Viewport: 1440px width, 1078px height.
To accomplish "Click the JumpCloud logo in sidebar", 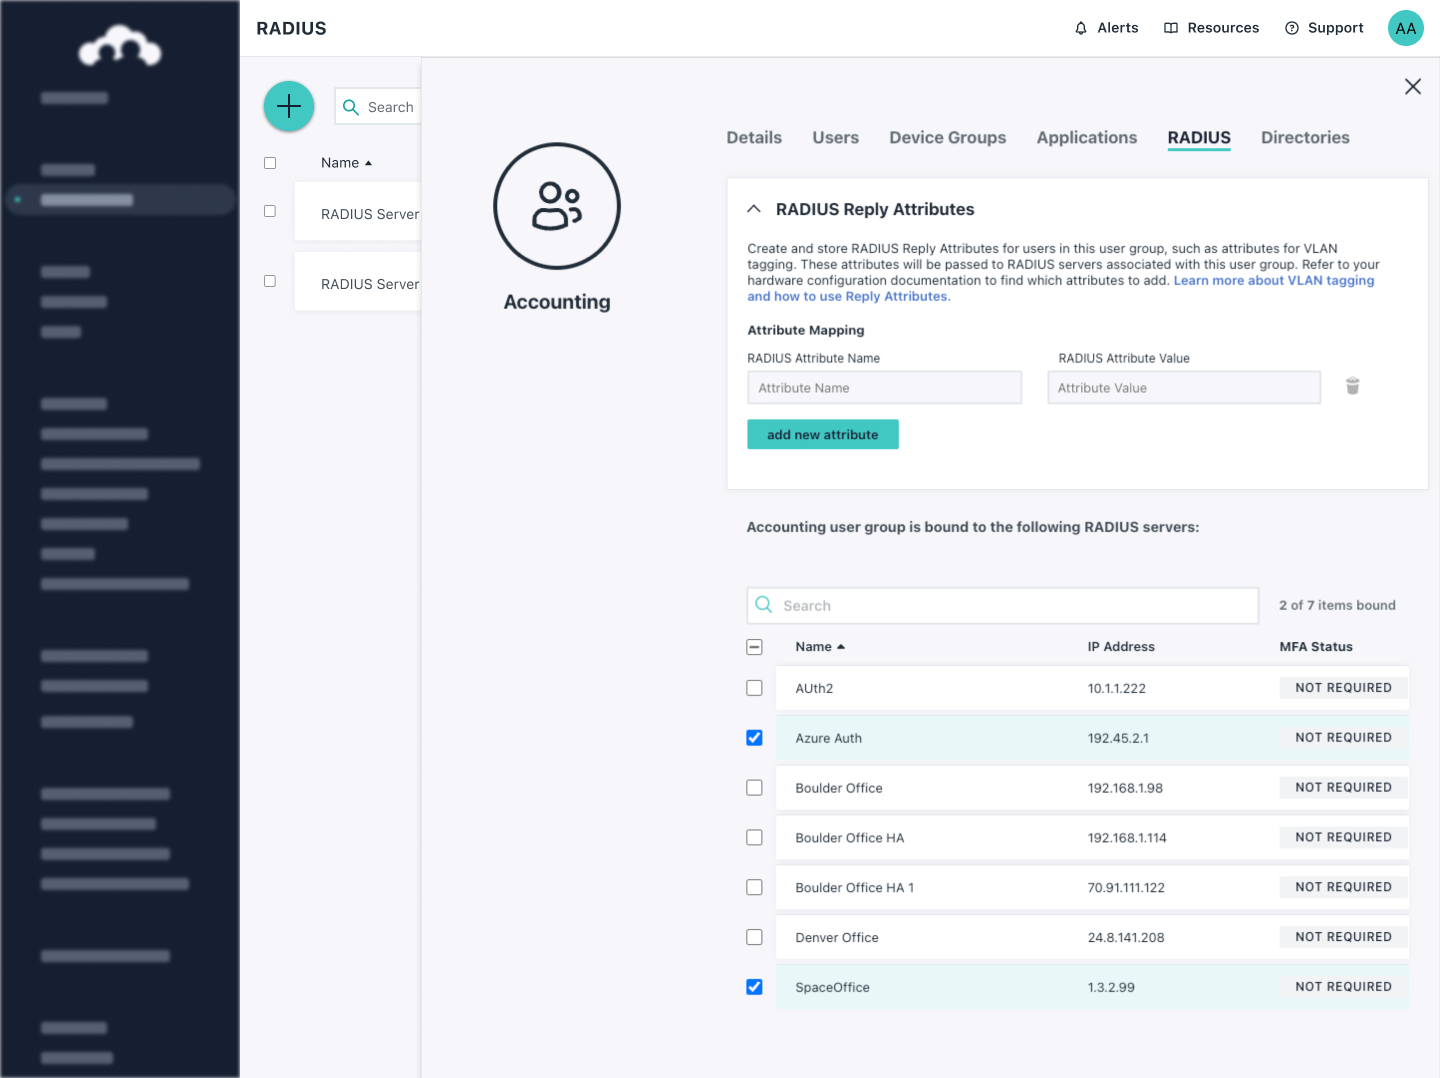I will click(120, 46).
